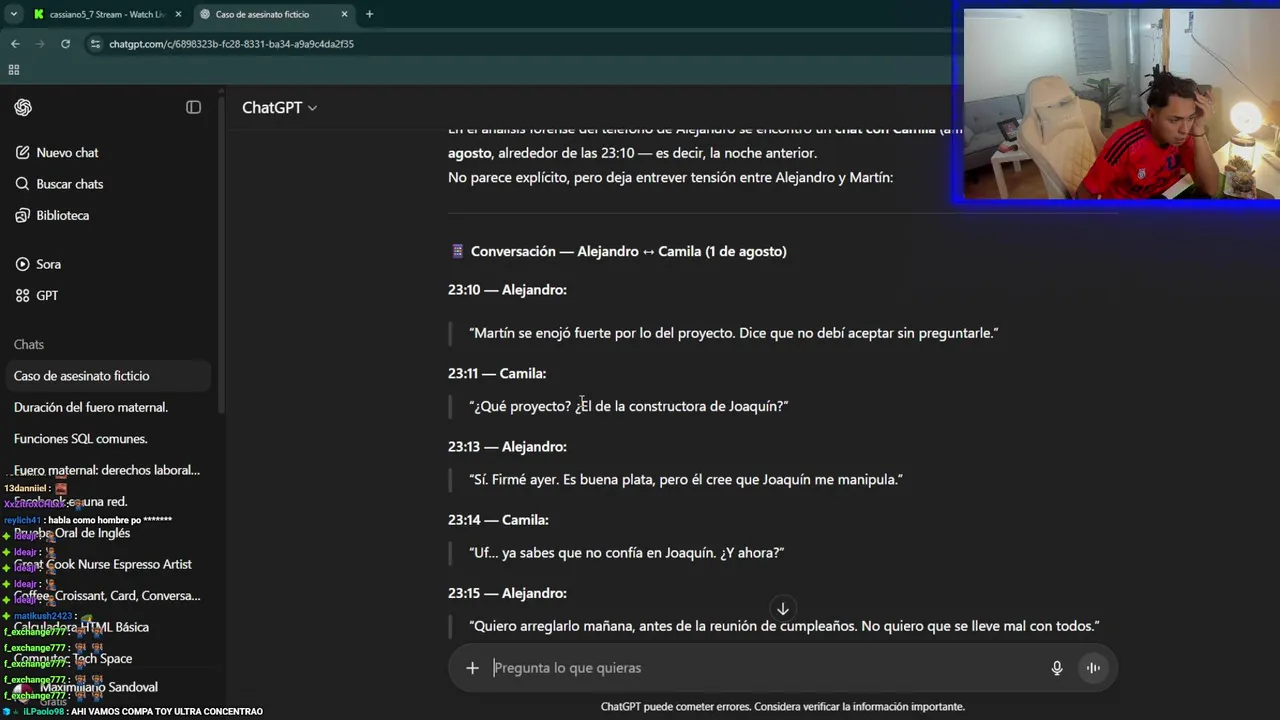Viewport: 1280px width, 720px height.
Task: Open the Duración del fuero maternal chat
Action: 91,407
